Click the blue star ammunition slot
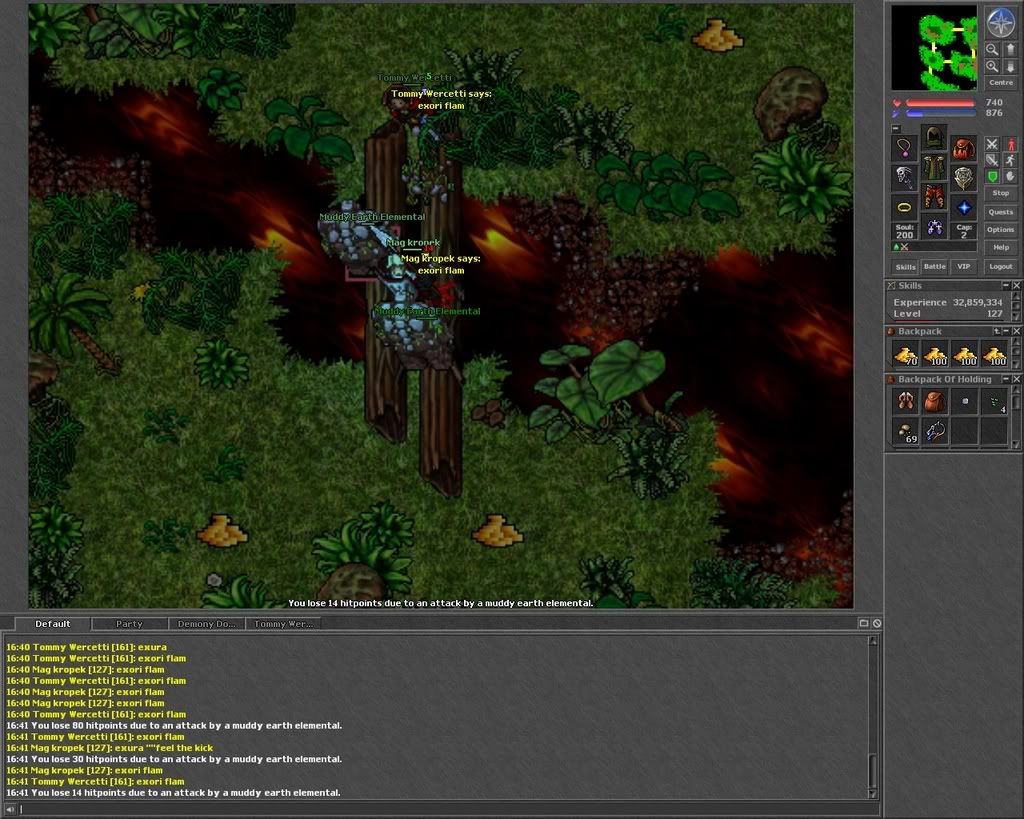The width and height of the screenshot is (1024, 819). tap(963, 208)
